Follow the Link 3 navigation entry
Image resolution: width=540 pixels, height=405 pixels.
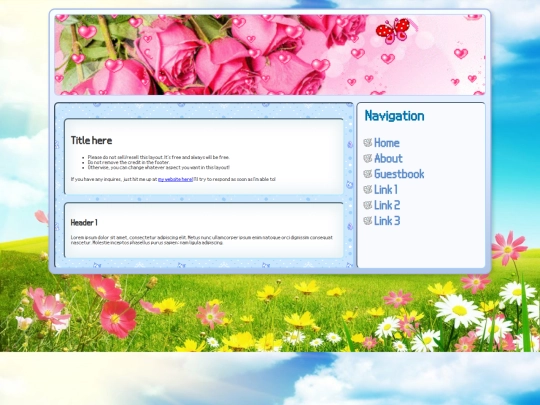coord(387,221)
